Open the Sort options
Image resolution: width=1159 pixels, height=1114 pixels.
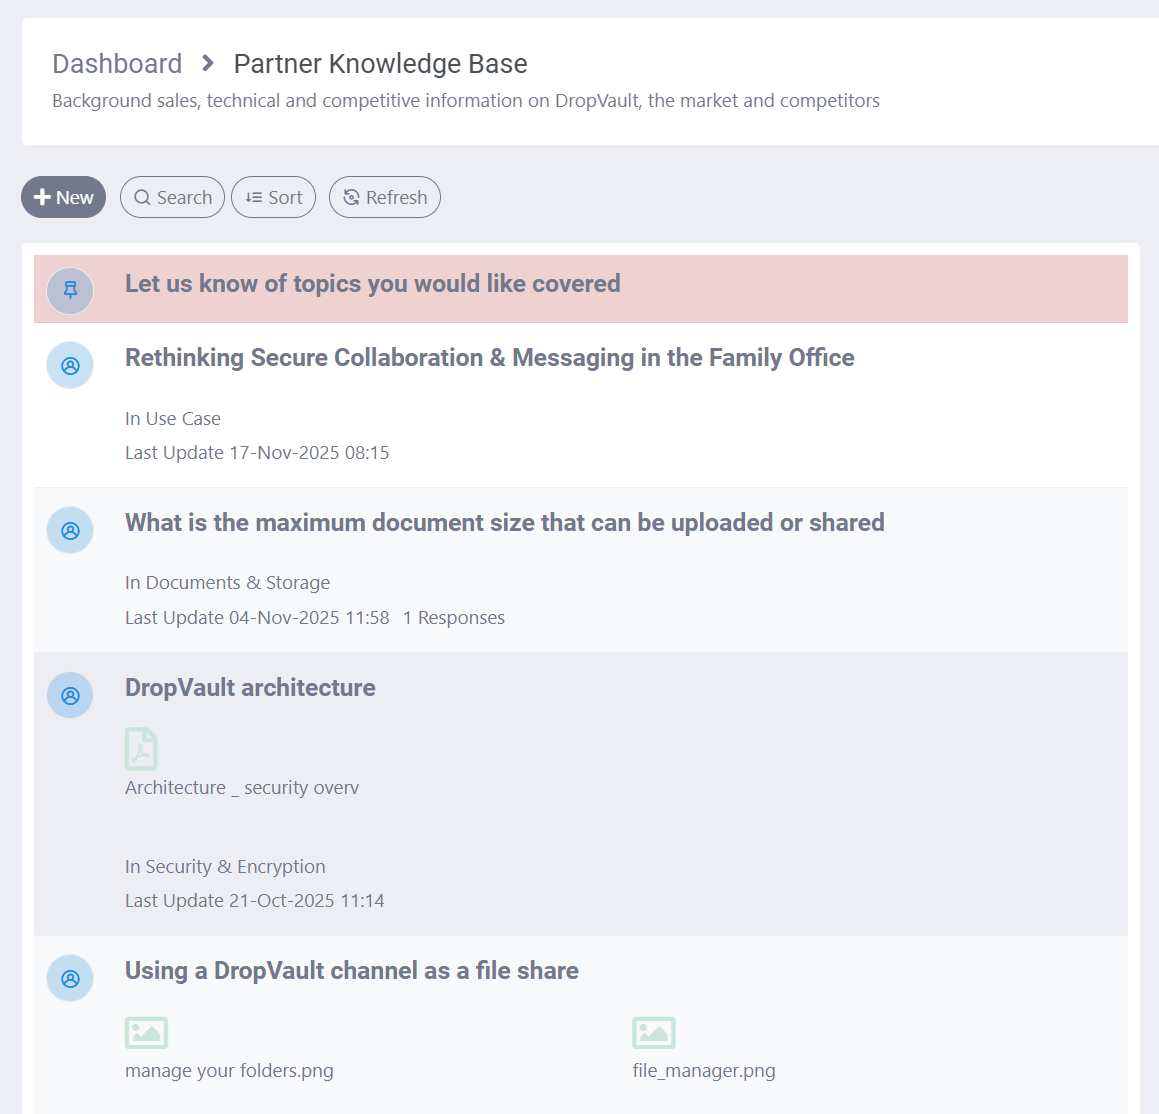273,198
